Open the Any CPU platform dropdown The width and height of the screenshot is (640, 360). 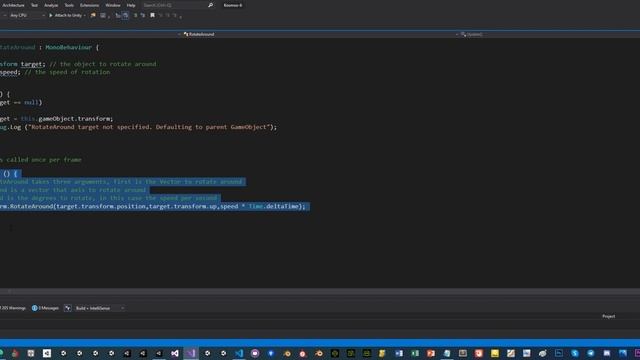point(27,16)
